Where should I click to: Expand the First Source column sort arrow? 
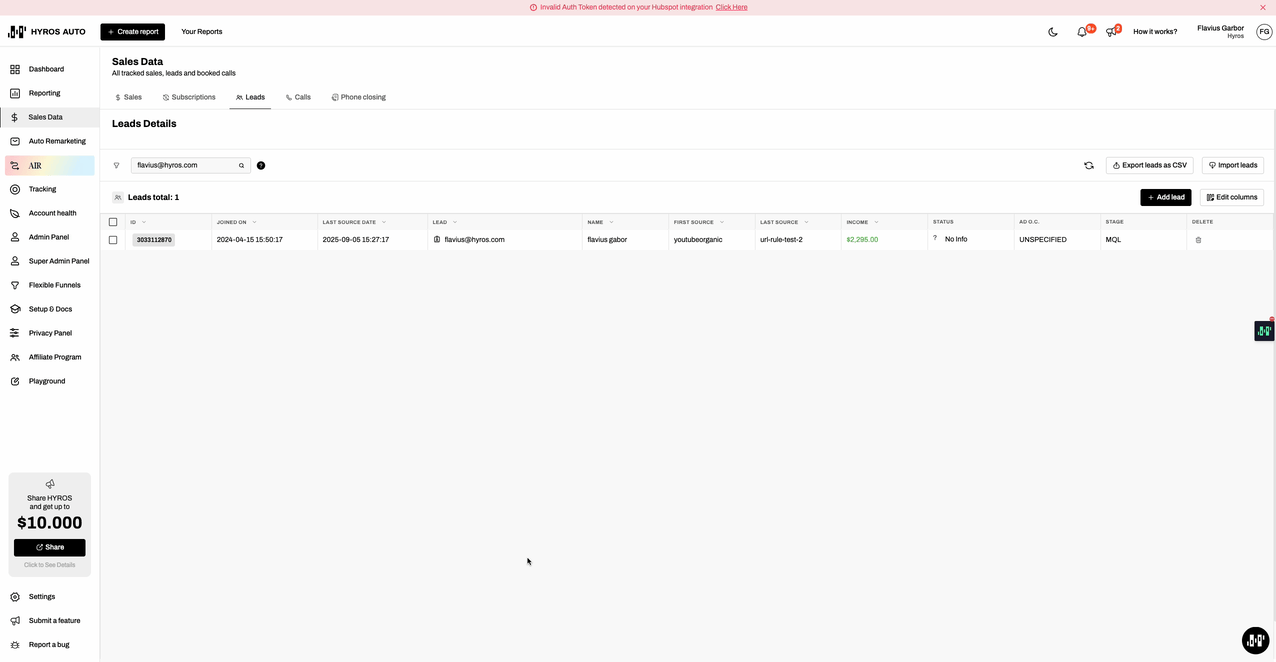[x=721, y=222]
